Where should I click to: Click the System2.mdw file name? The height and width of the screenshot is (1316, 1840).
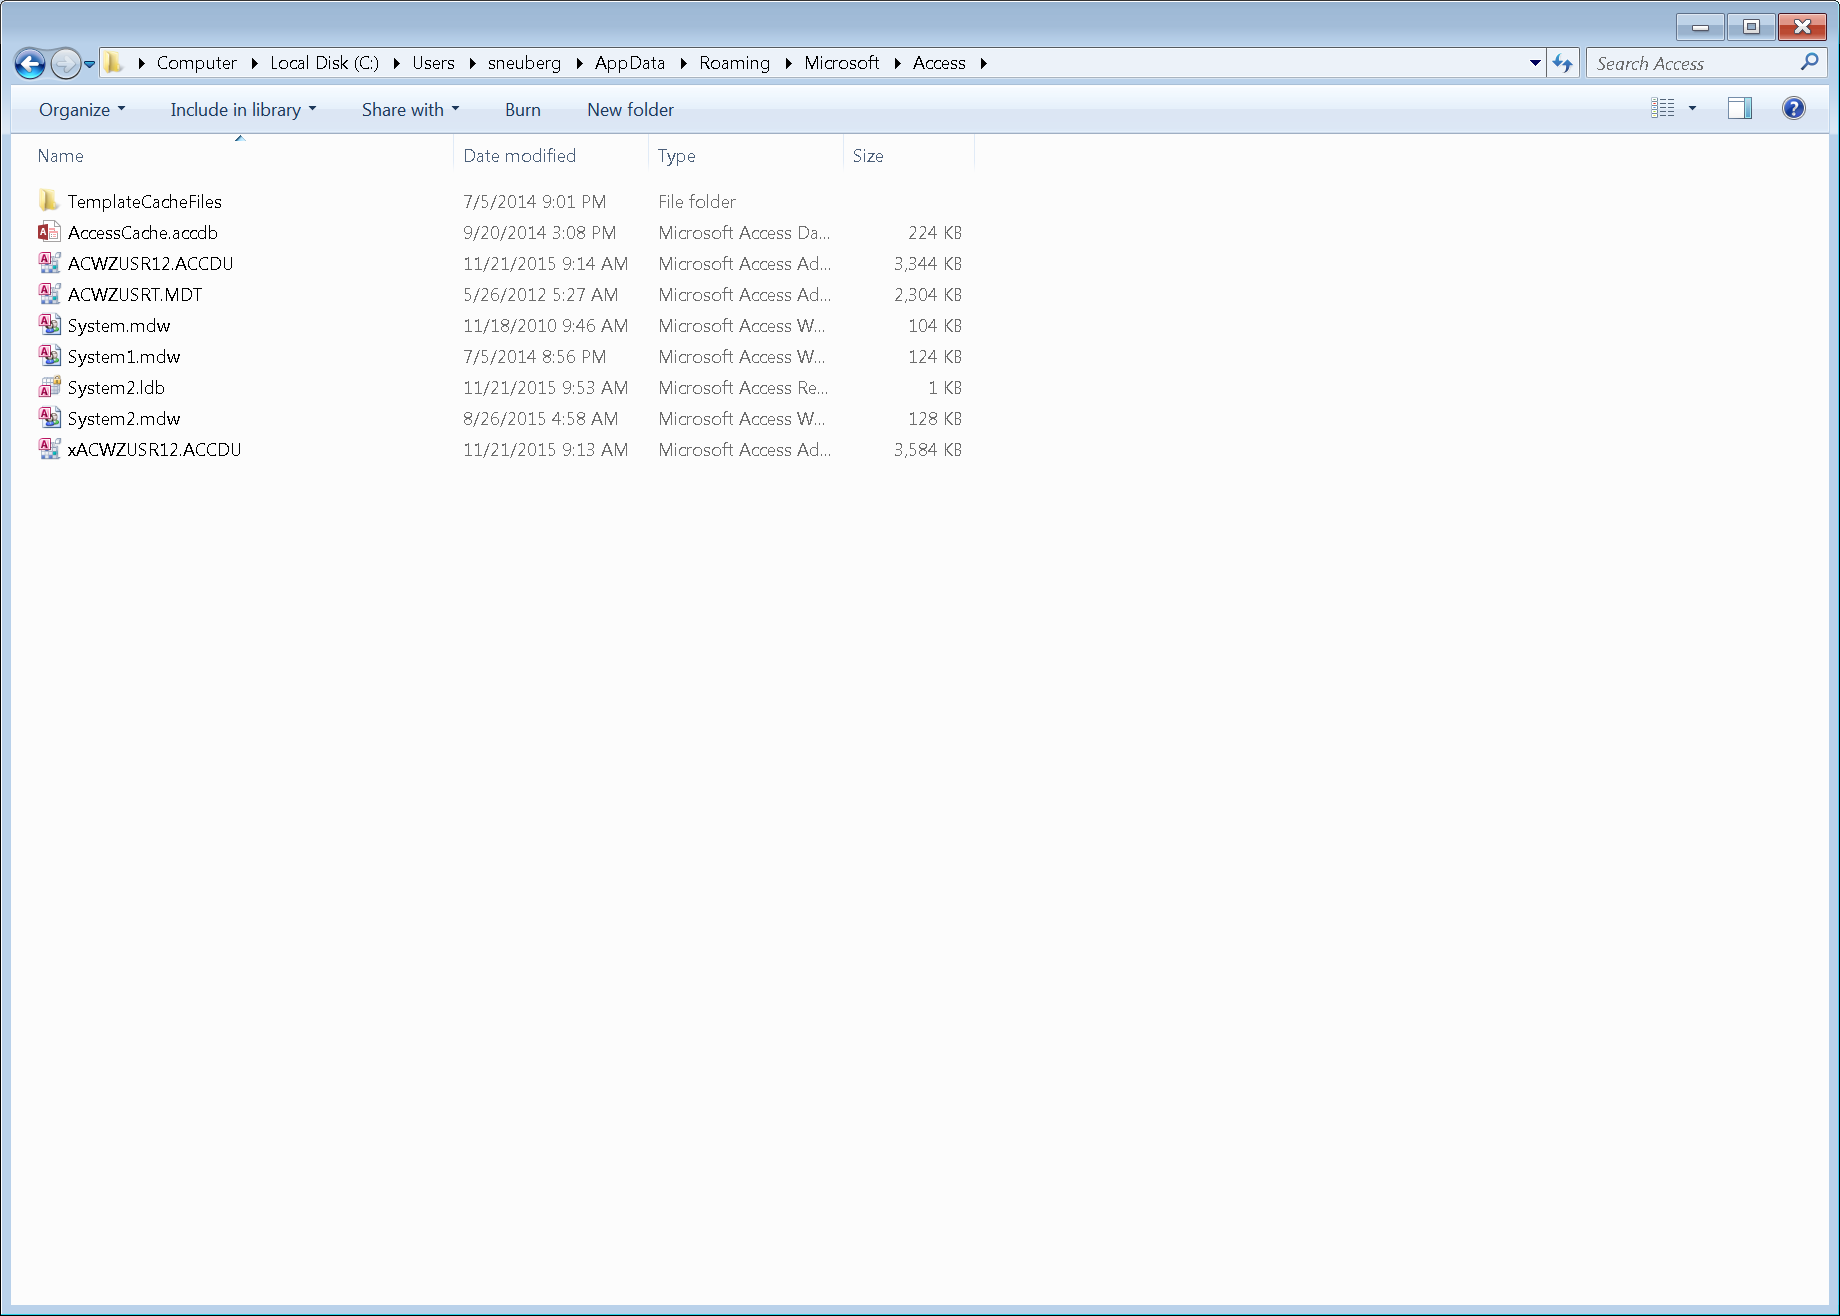[x=124, y=418]
